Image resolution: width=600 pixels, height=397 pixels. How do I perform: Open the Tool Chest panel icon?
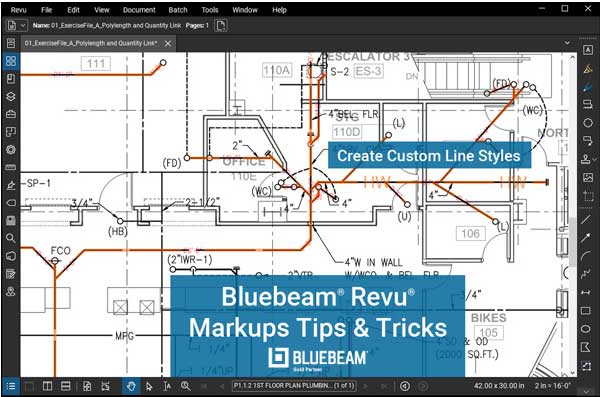pos(11,114)
